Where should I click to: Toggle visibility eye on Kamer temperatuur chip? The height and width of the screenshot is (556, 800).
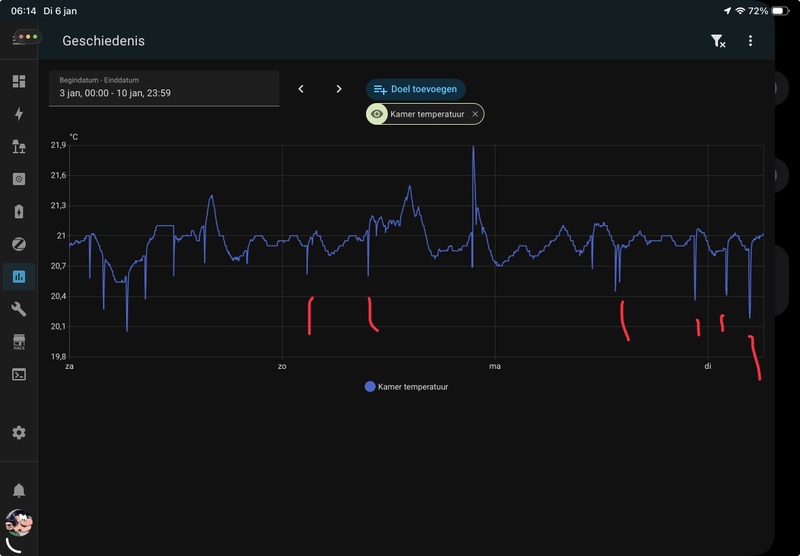tap(377, 114)
